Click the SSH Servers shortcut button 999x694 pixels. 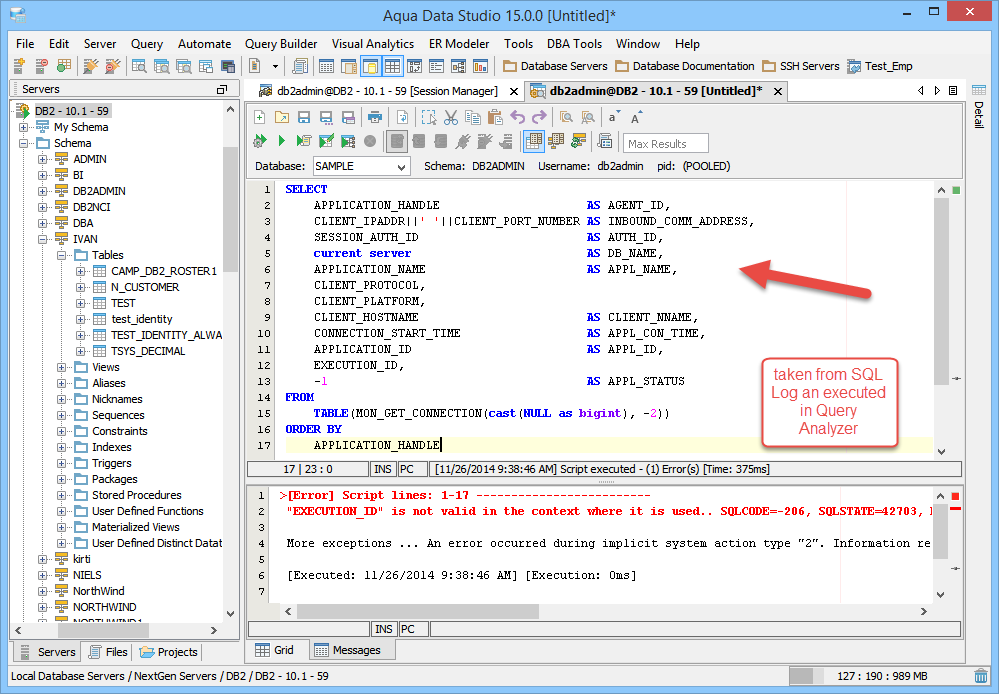(801, 66)
